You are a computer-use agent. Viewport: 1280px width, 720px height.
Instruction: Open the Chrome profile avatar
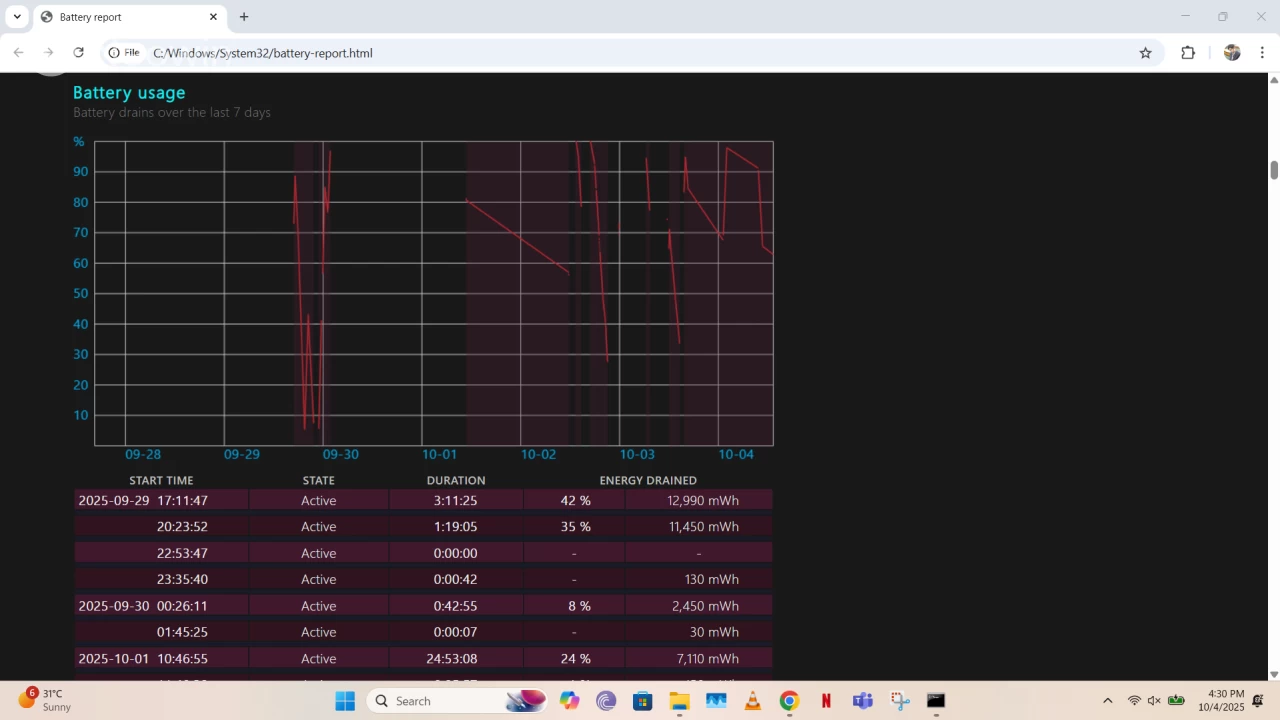(1232, 53)
